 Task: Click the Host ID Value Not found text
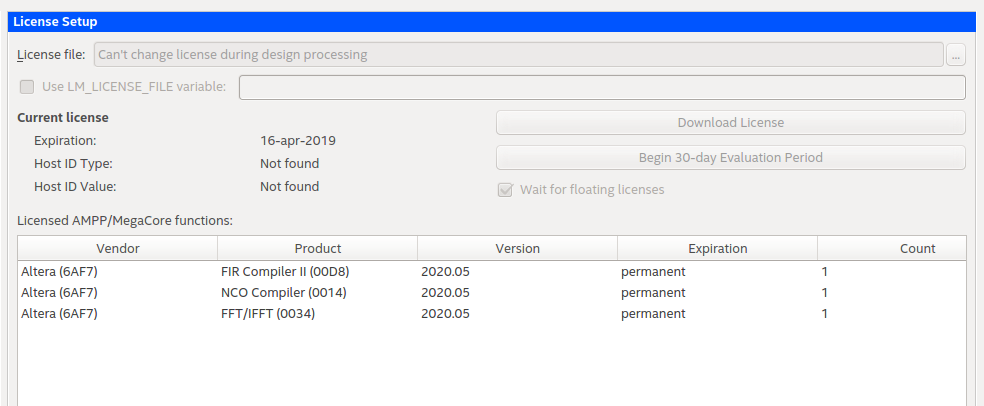click(289, 187)
